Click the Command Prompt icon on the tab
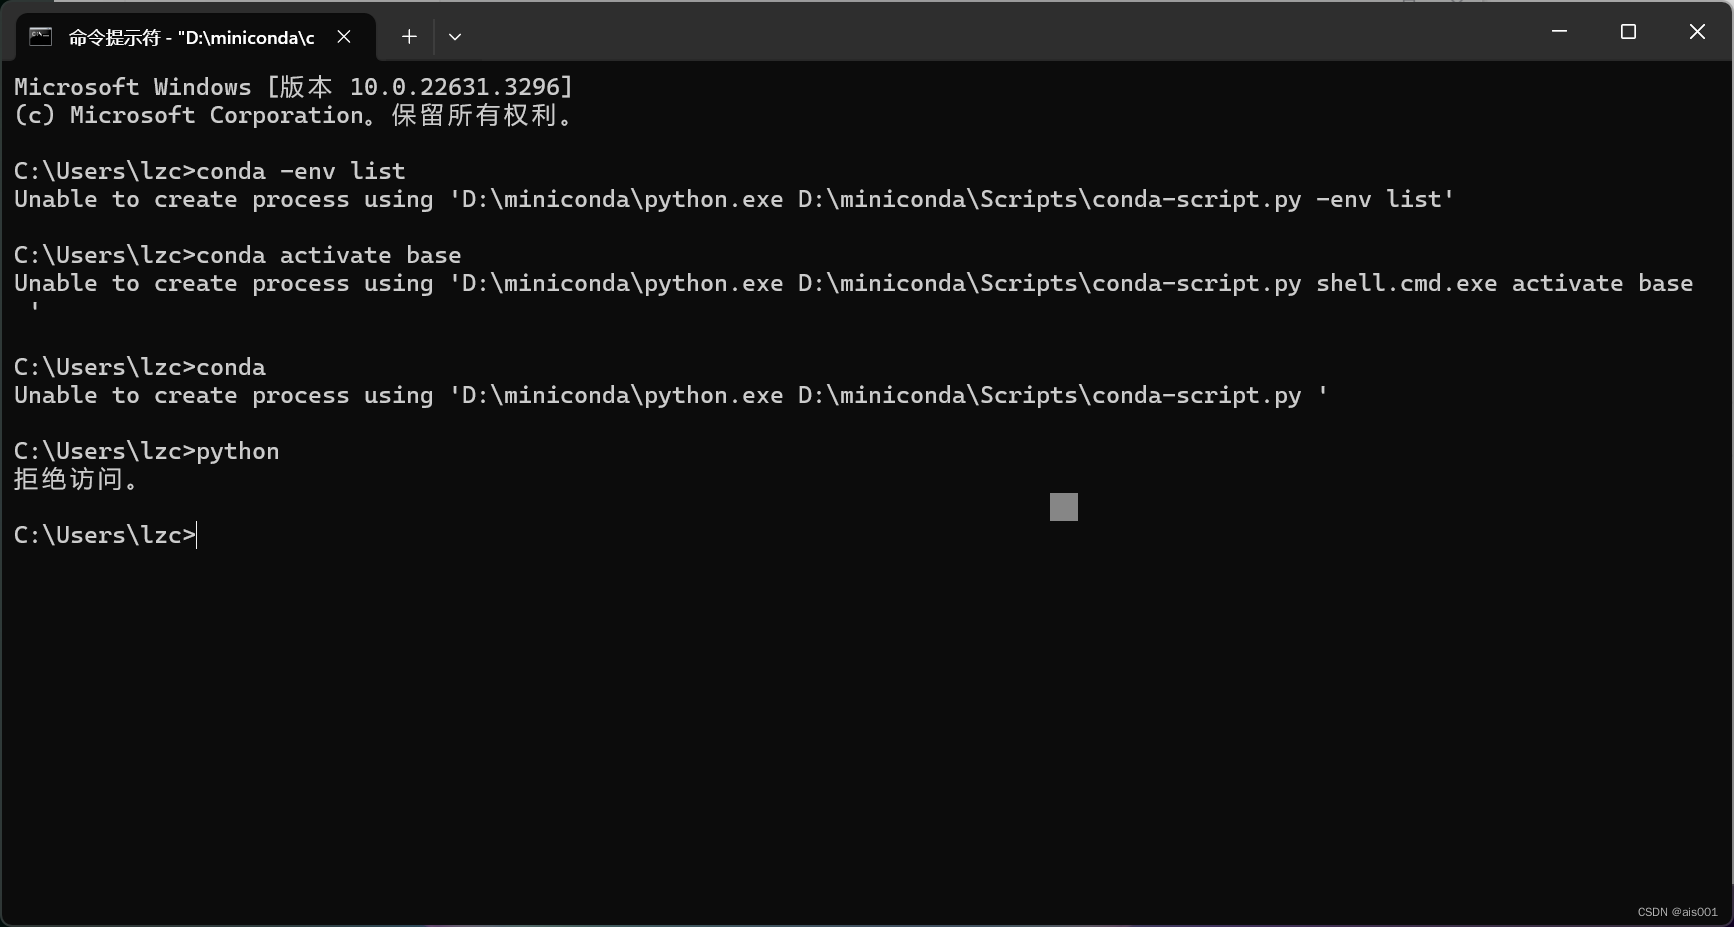 coord(40,37)
